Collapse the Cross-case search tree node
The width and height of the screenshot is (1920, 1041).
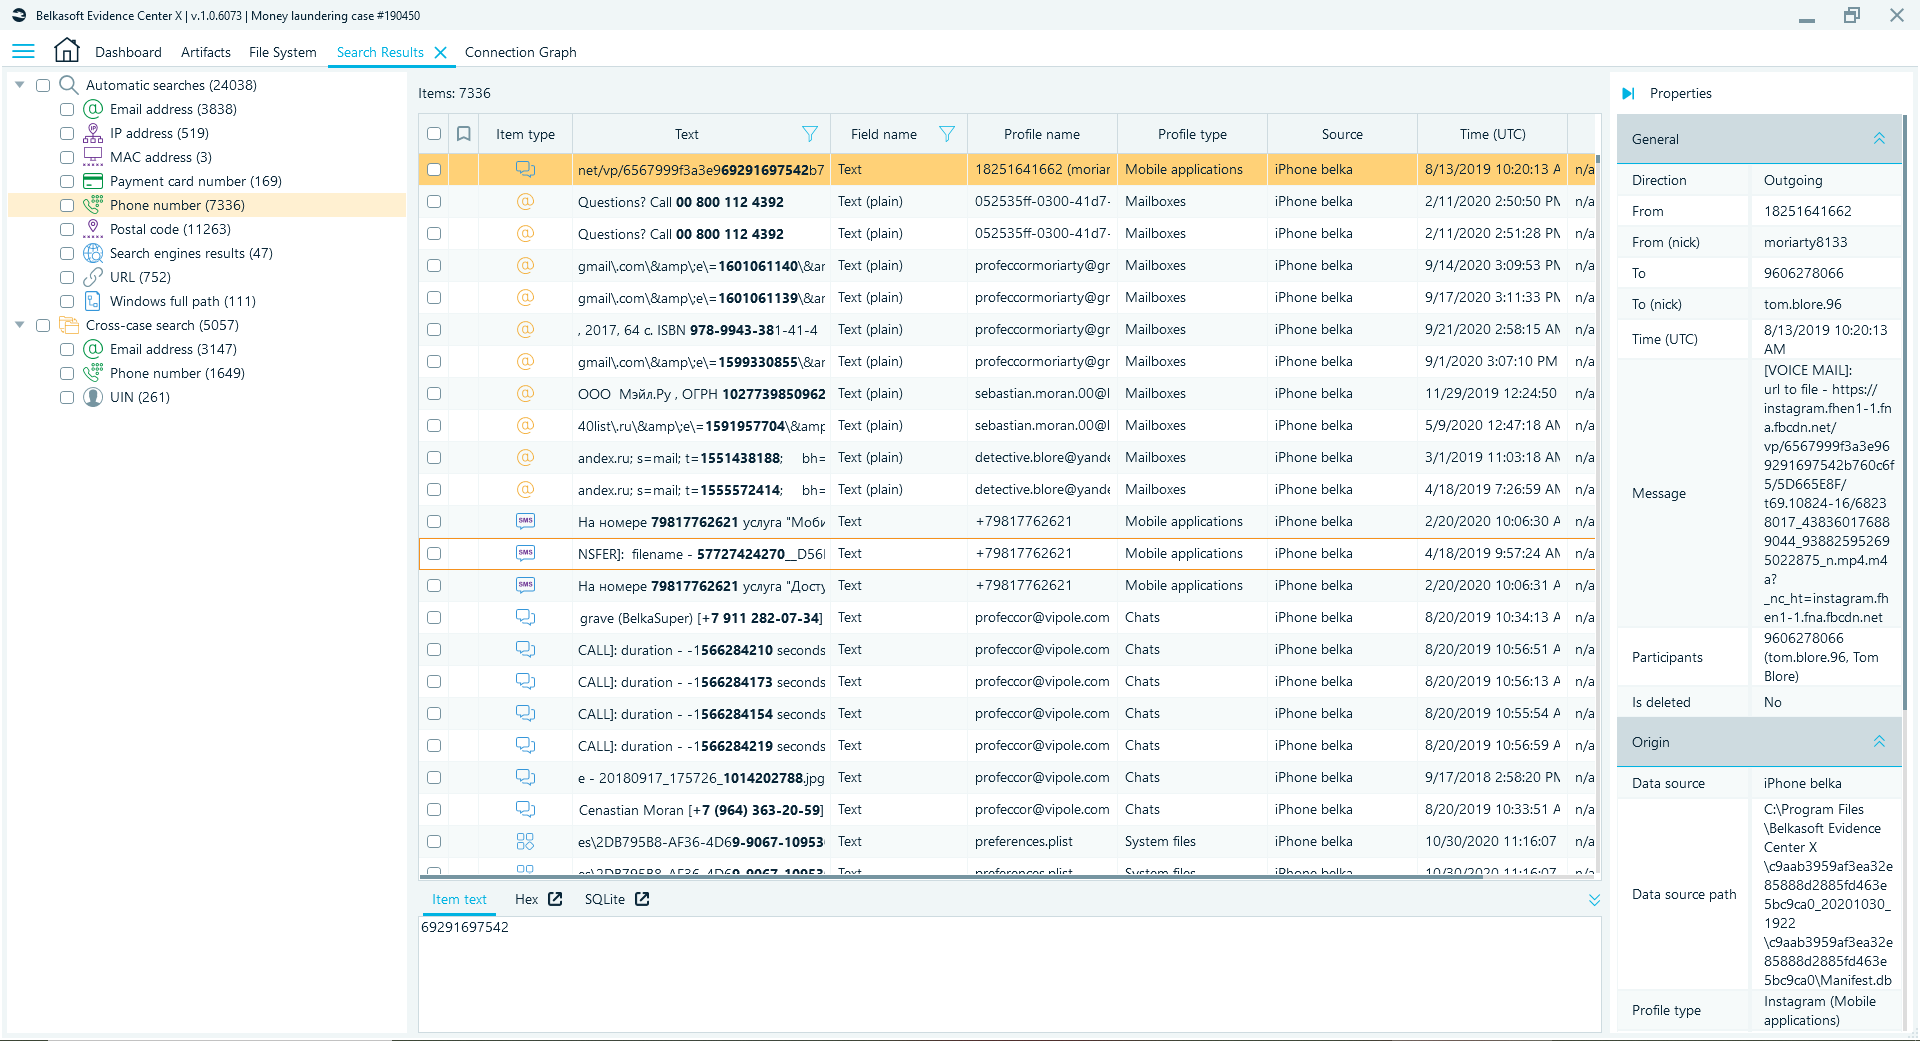click(19, 325)
